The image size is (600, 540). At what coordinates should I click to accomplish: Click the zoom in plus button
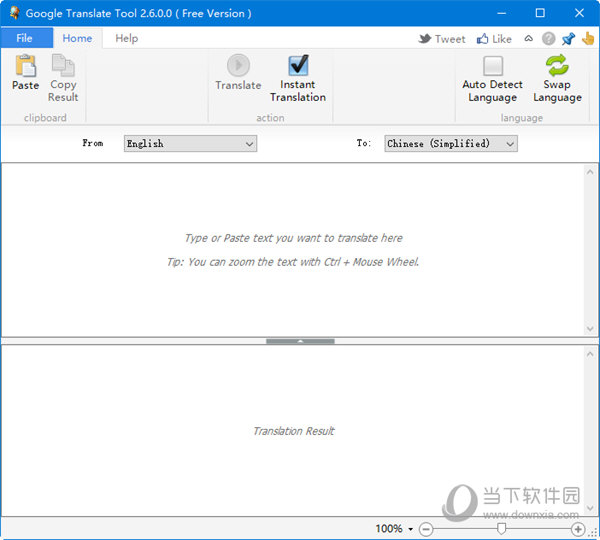pos(578,529)
